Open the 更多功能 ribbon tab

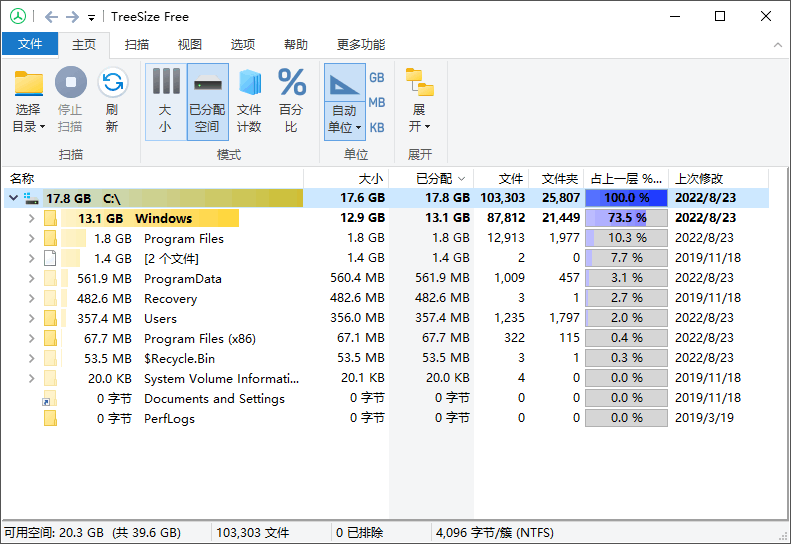[x=361, y=44]
